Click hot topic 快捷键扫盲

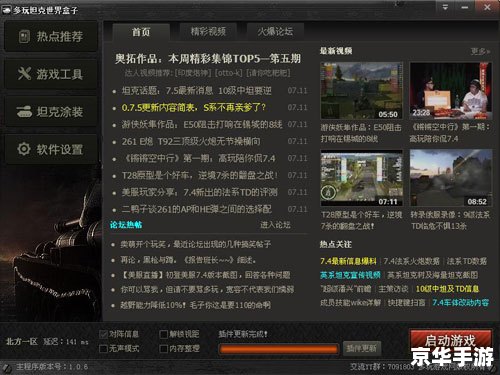click(406, 302)
